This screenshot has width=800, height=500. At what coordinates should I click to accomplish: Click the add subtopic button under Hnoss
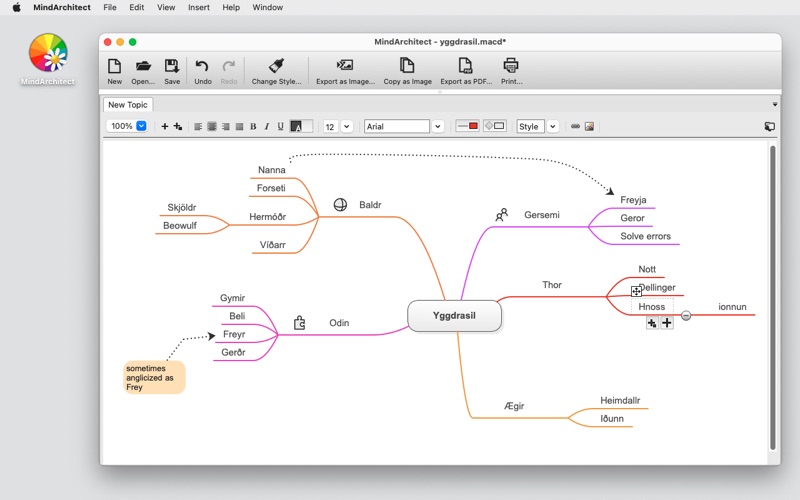point(652,323)
